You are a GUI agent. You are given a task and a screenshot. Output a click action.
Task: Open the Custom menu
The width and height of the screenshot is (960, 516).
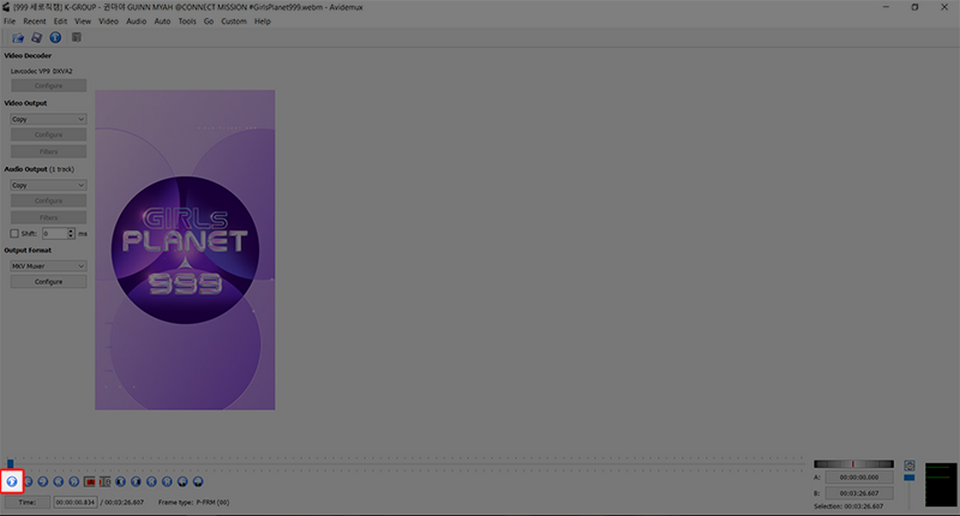tap(234, 21)
